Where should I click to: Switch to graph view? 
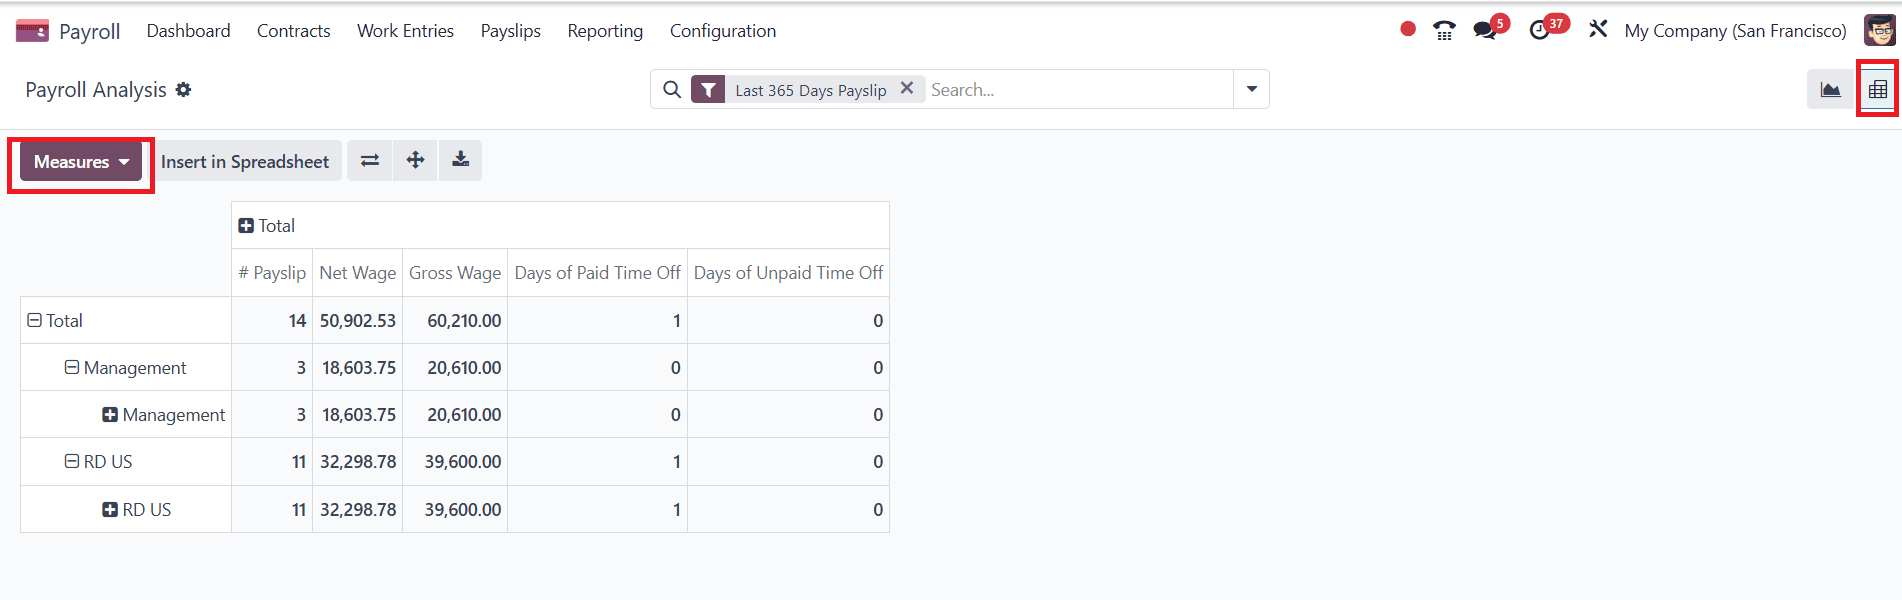coord(1830,90)
